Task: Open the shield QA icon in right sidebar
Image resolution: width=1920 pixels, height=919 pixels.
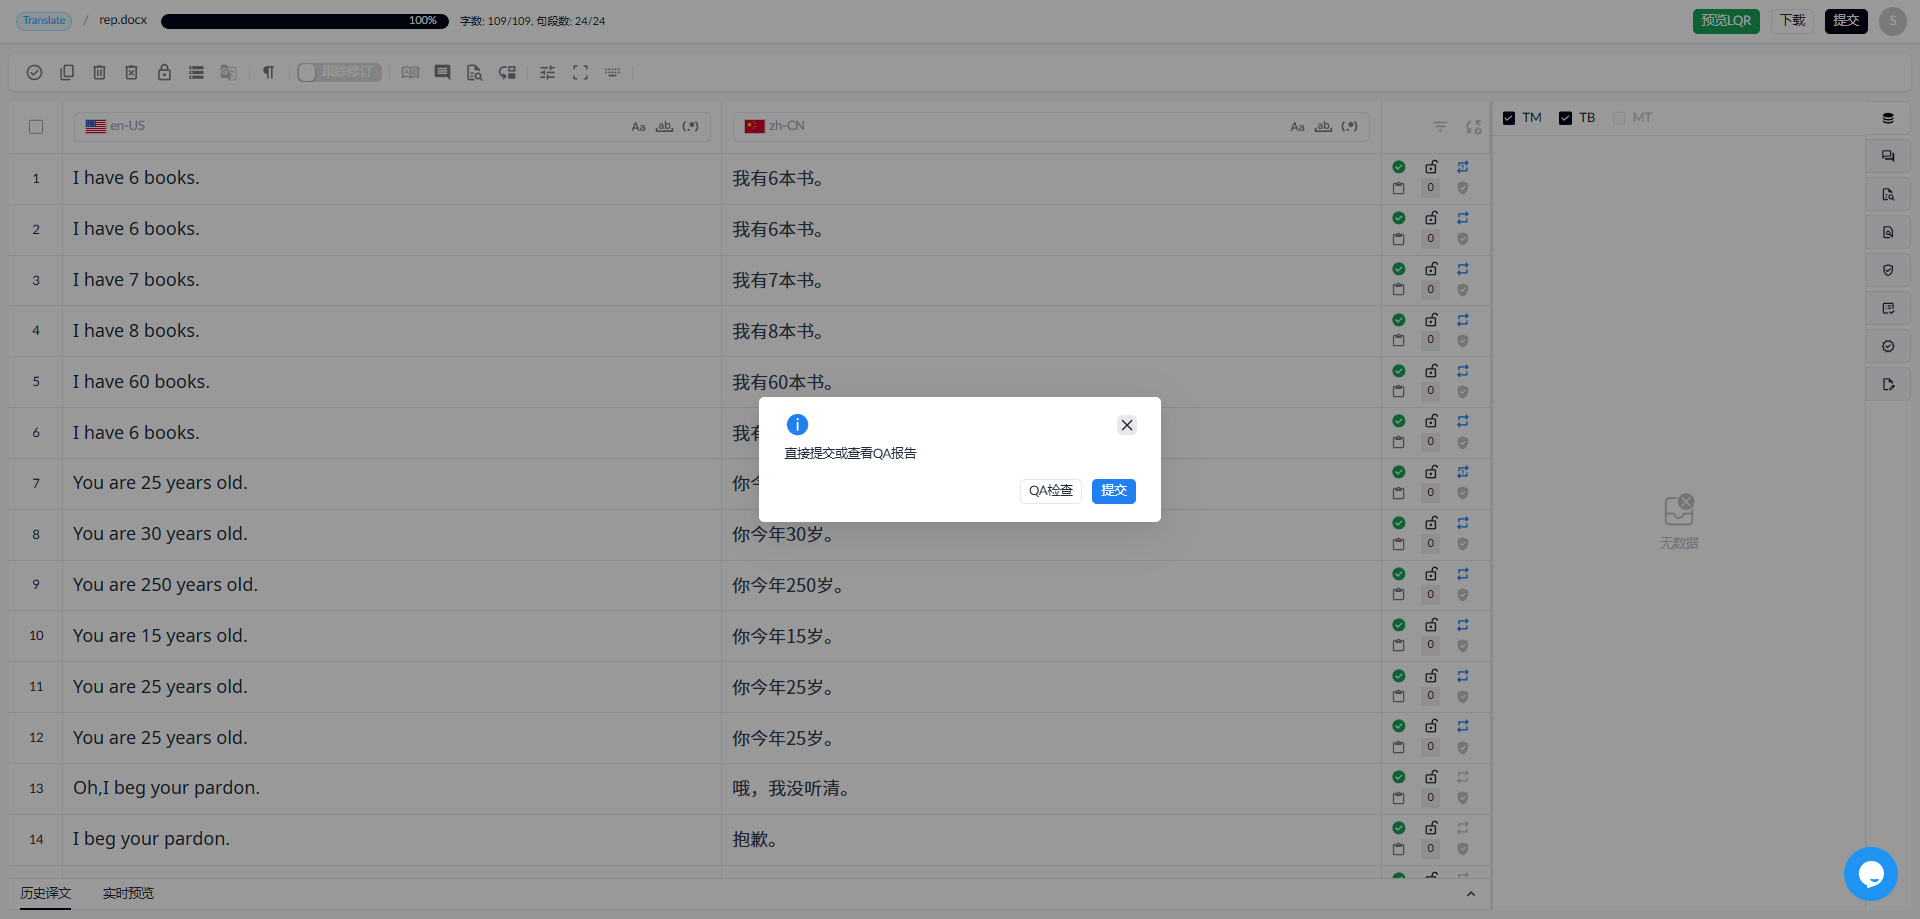Action: tap(1888, 270)
